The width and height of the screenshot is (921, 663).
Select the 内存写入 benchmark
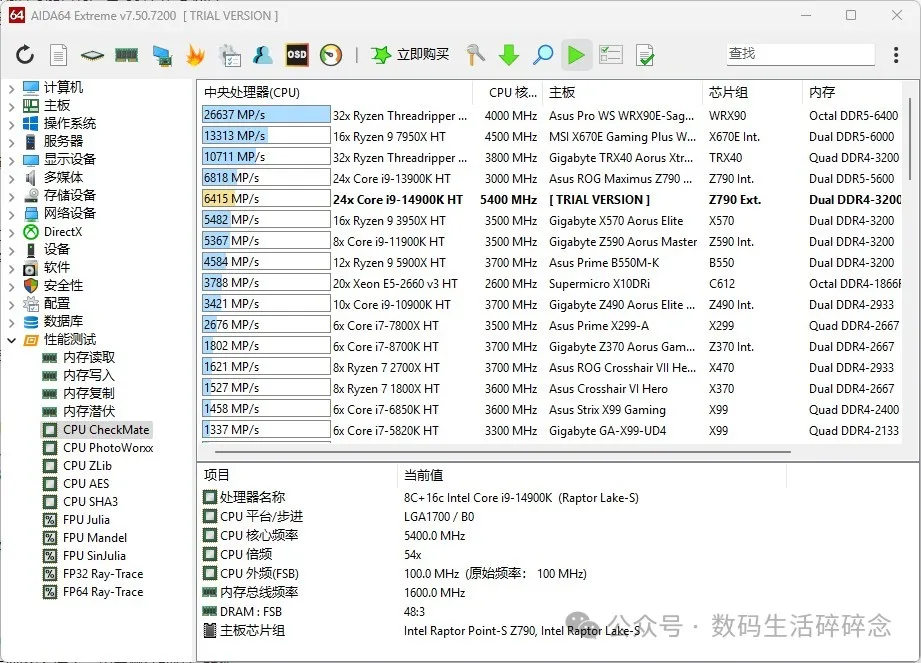point(89,375)
